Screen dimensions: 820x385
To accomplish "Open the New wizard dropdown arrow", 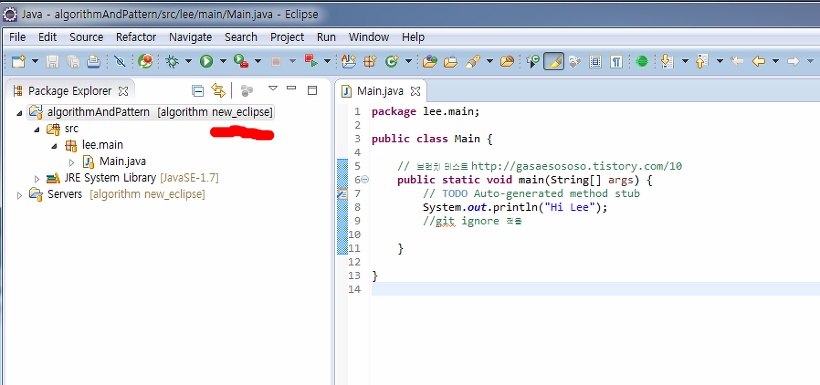I will pos(35,62).
